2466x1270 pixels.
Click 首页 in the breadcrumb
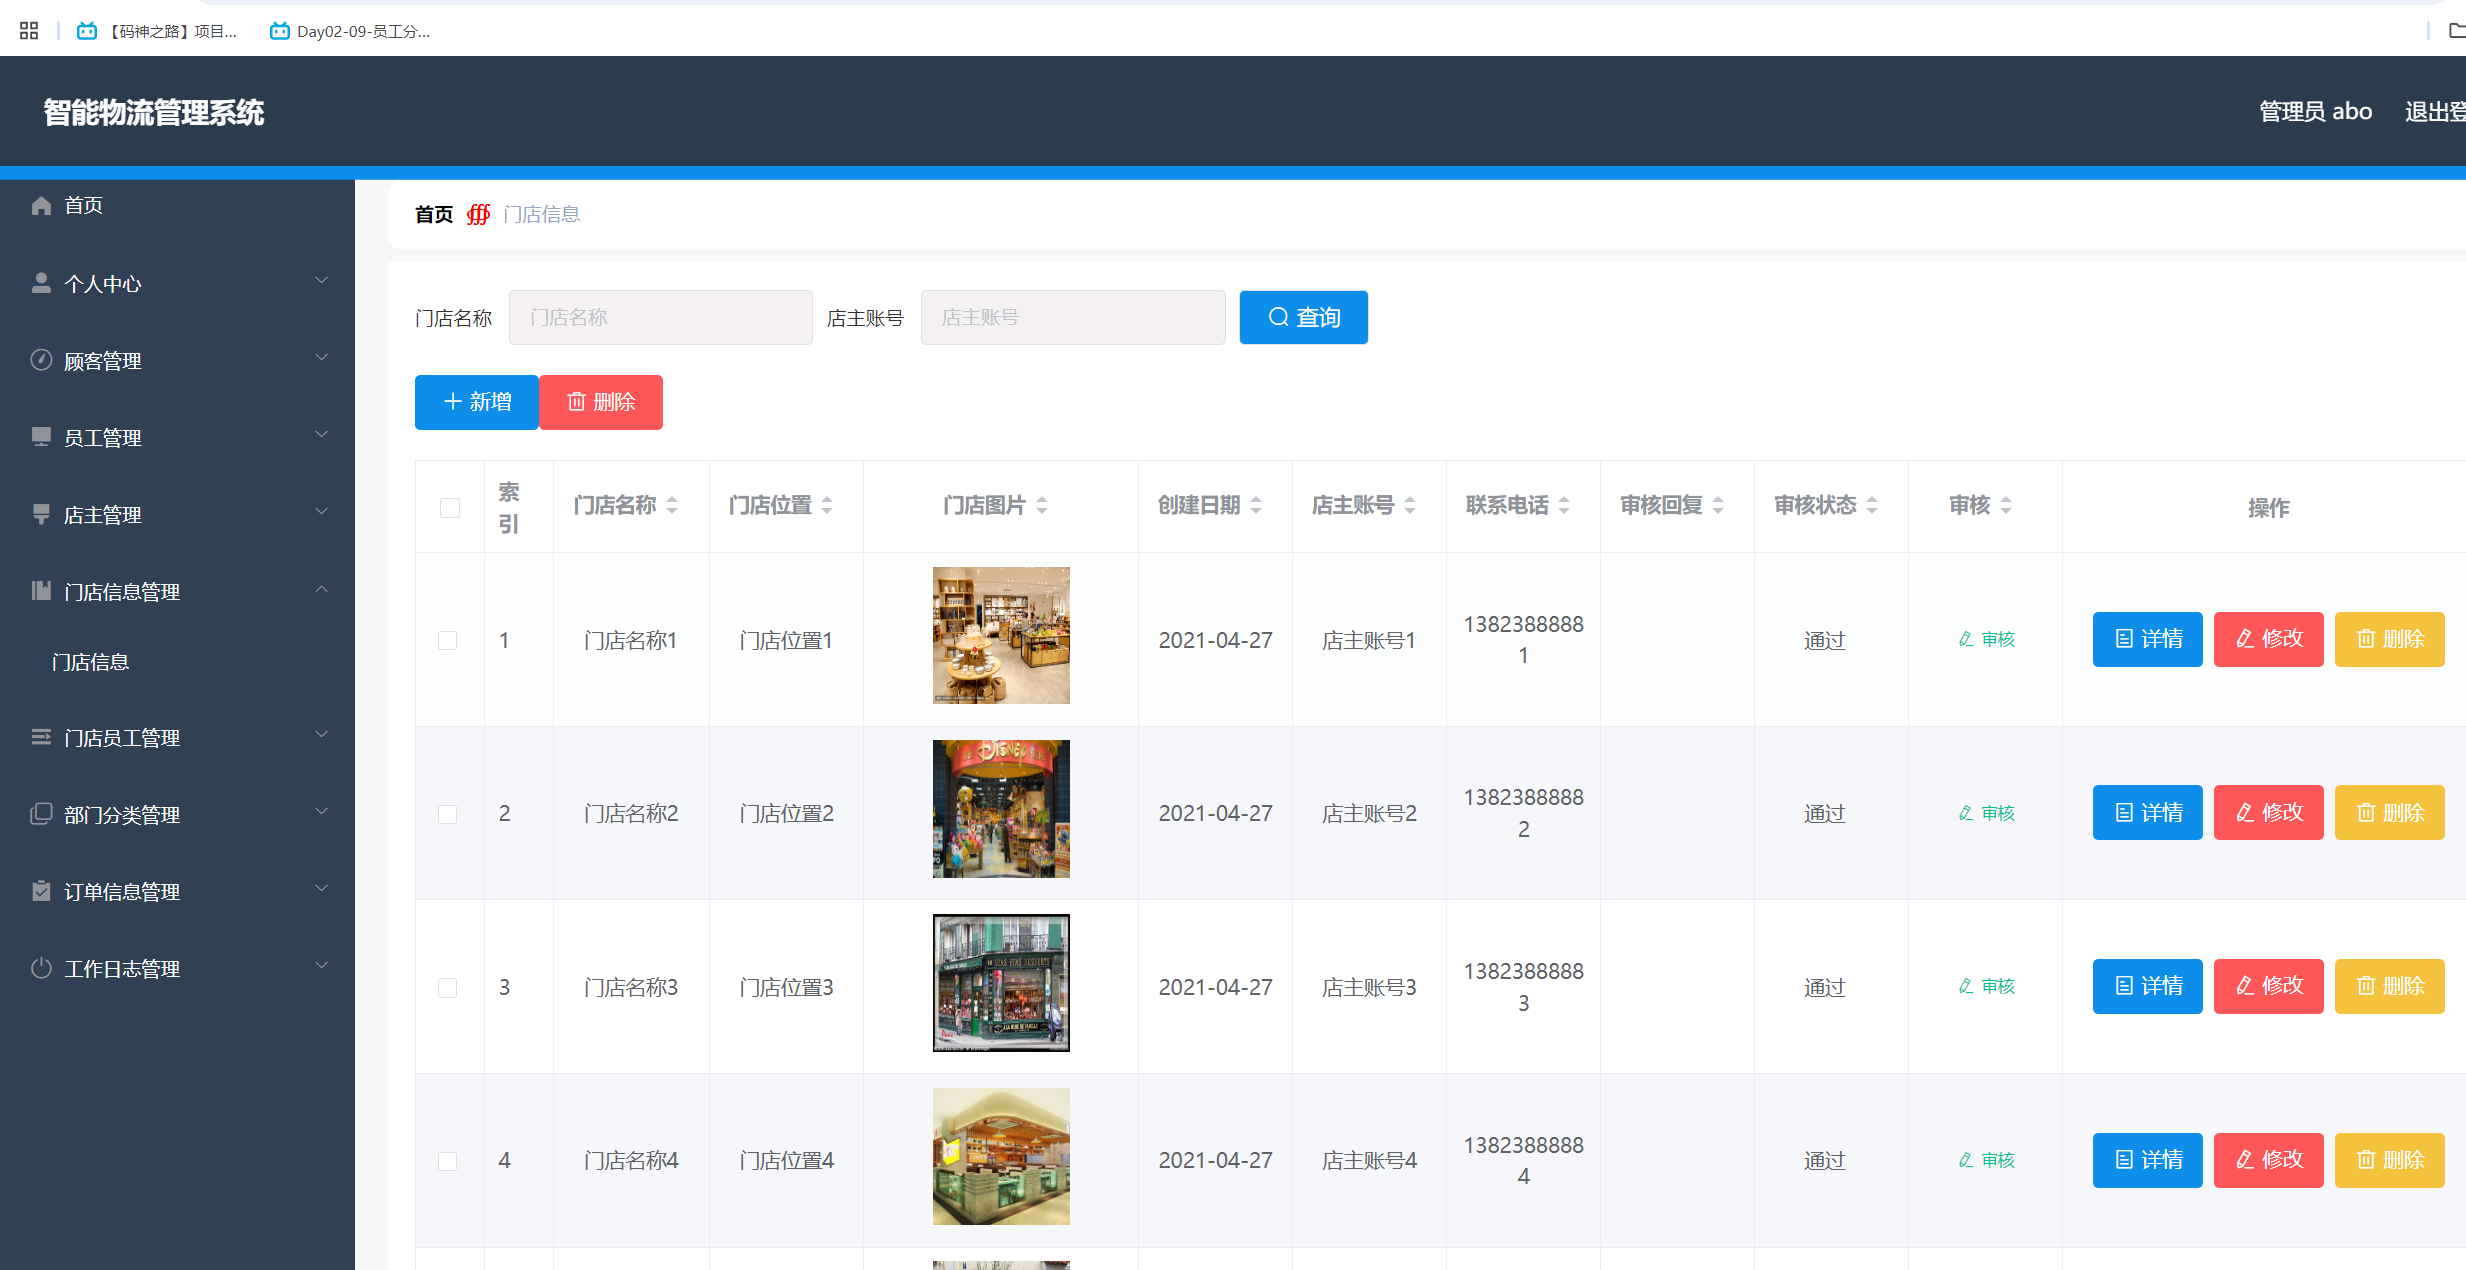pyautogui.click(x=433, y=214)
